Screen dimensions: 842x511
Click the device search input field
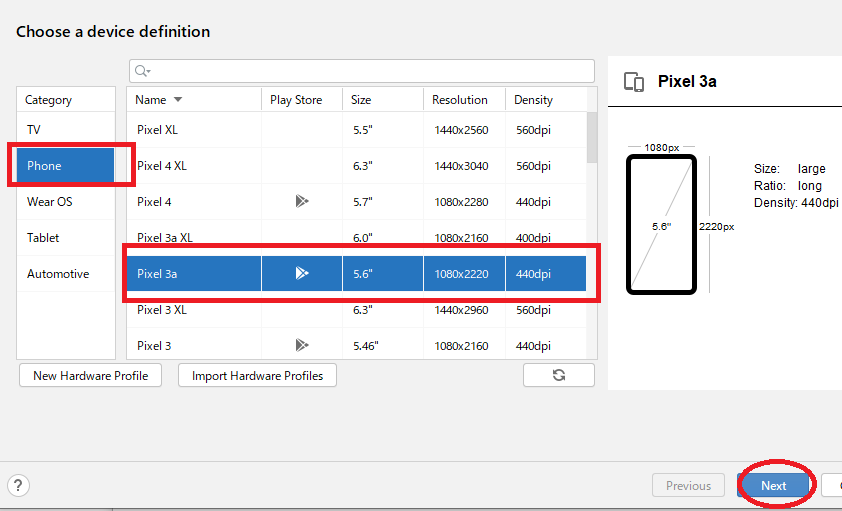(362, 71)
